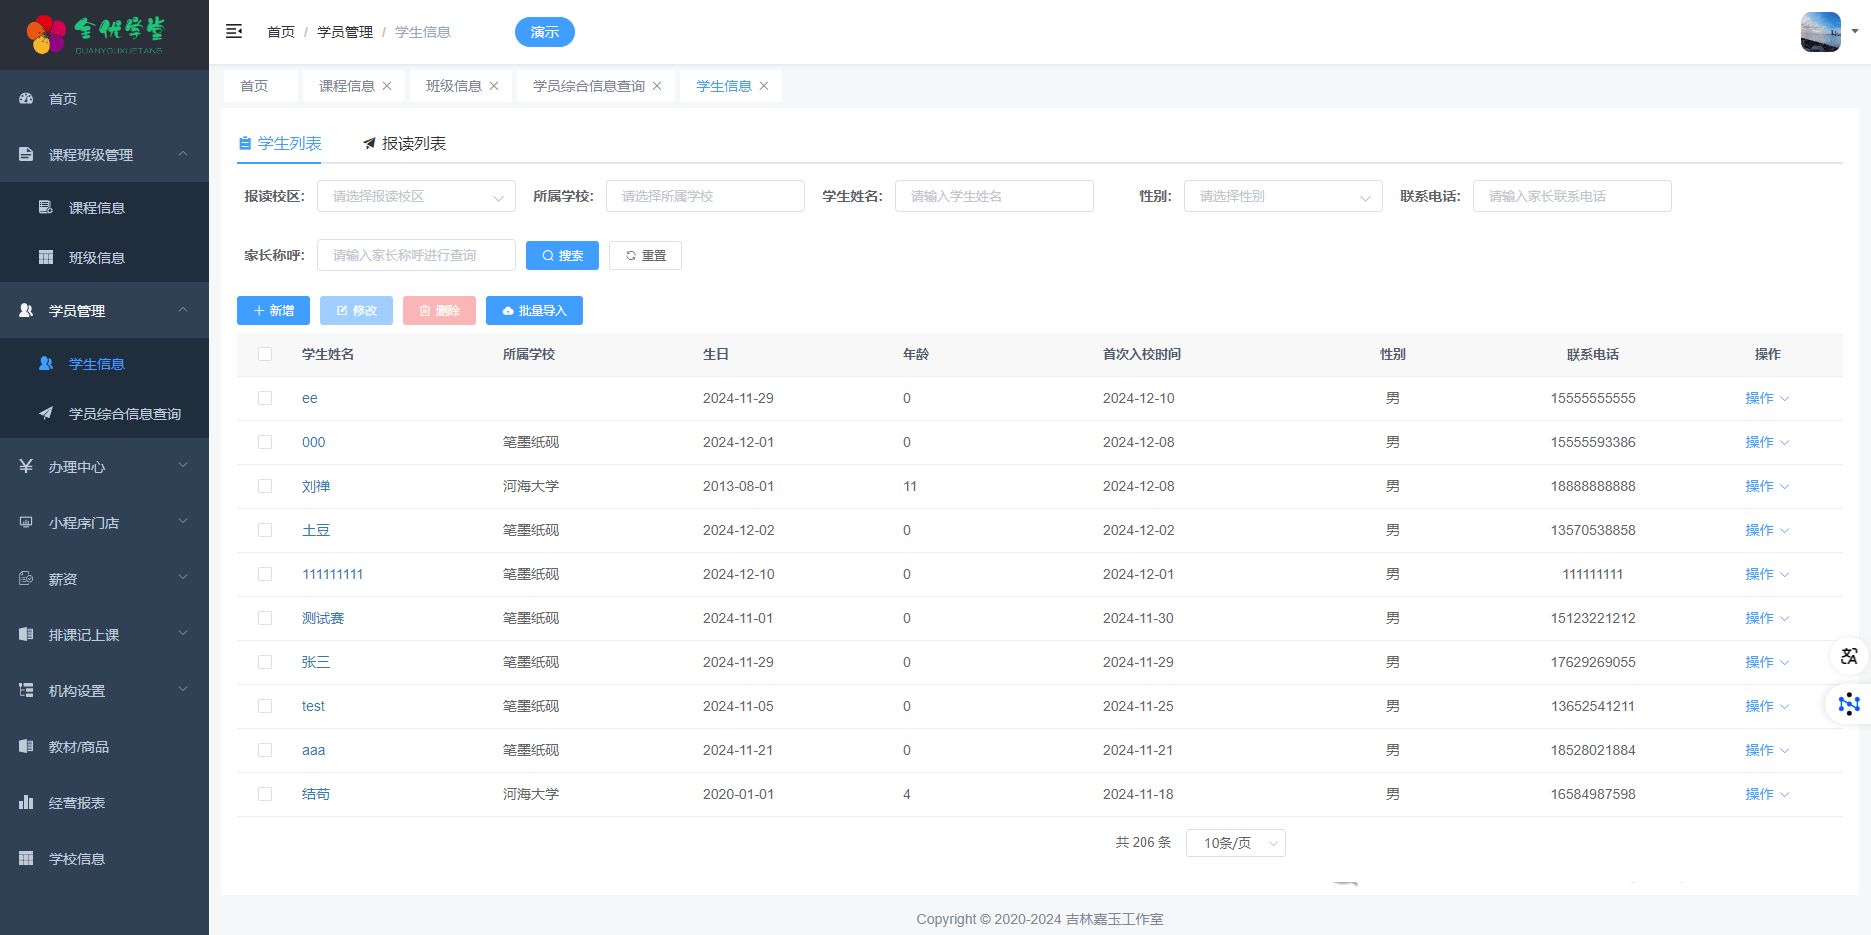Open 班级信息 in the sidebar

tap(96, 258)
